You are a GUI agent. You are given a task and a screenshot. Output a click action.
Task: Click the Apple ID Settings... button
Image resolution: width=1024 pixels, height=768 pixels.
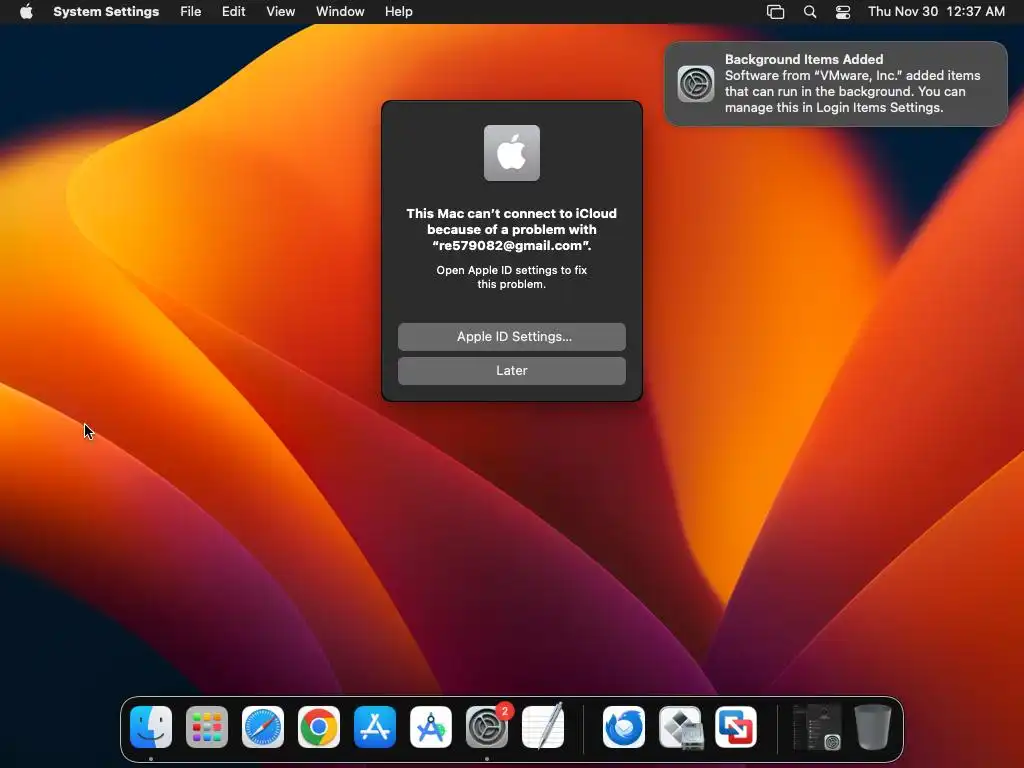(x=512, y=336)
